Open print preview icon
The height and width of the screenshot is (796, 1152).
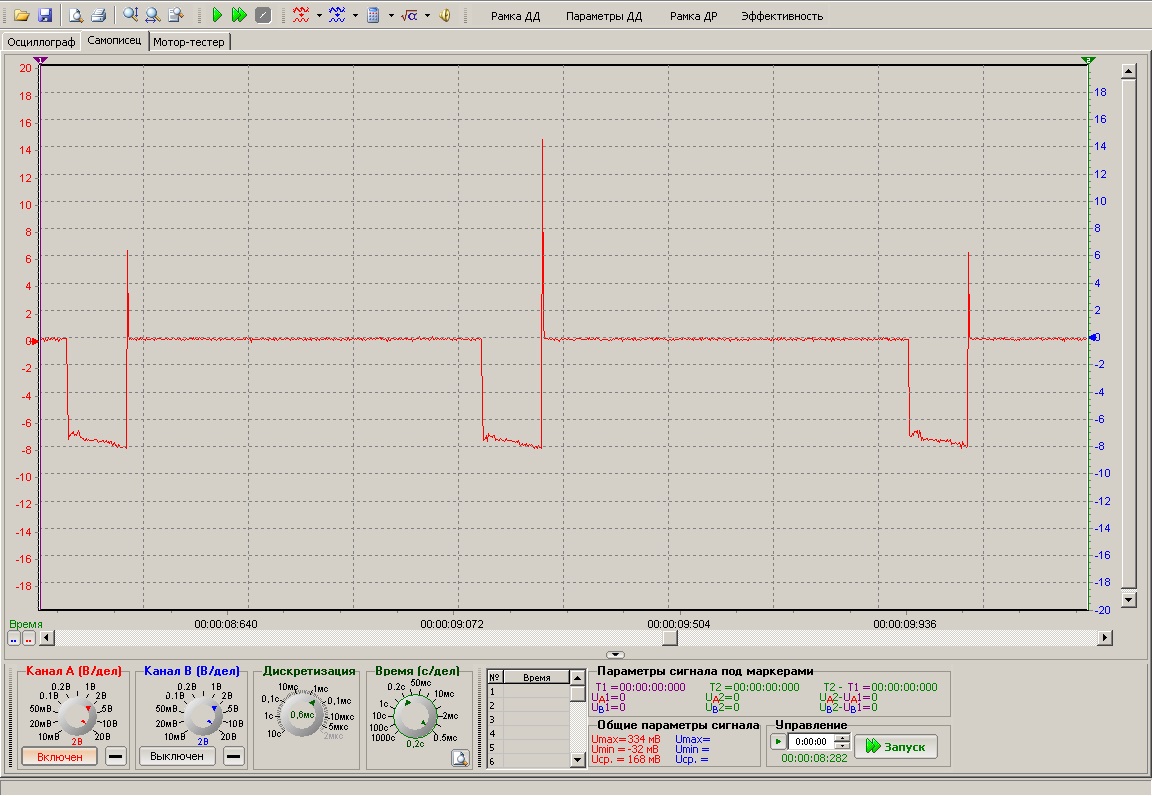coord(75,15)
